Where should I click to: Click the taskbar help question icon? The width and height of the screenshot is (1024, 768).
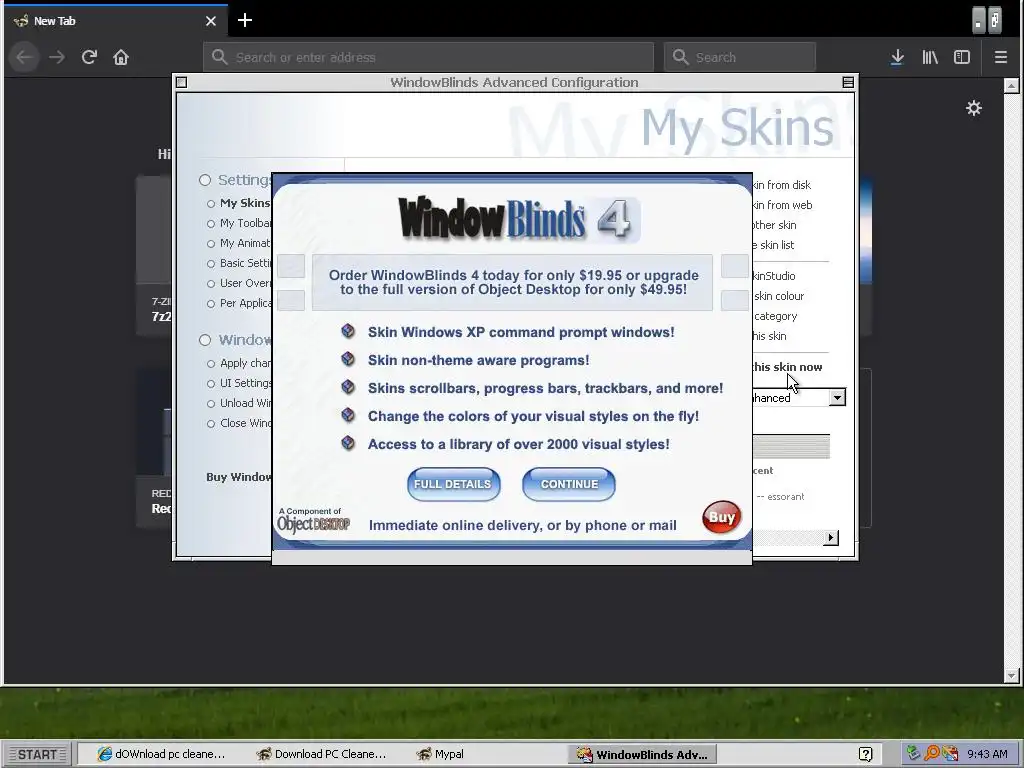(866, 754)
